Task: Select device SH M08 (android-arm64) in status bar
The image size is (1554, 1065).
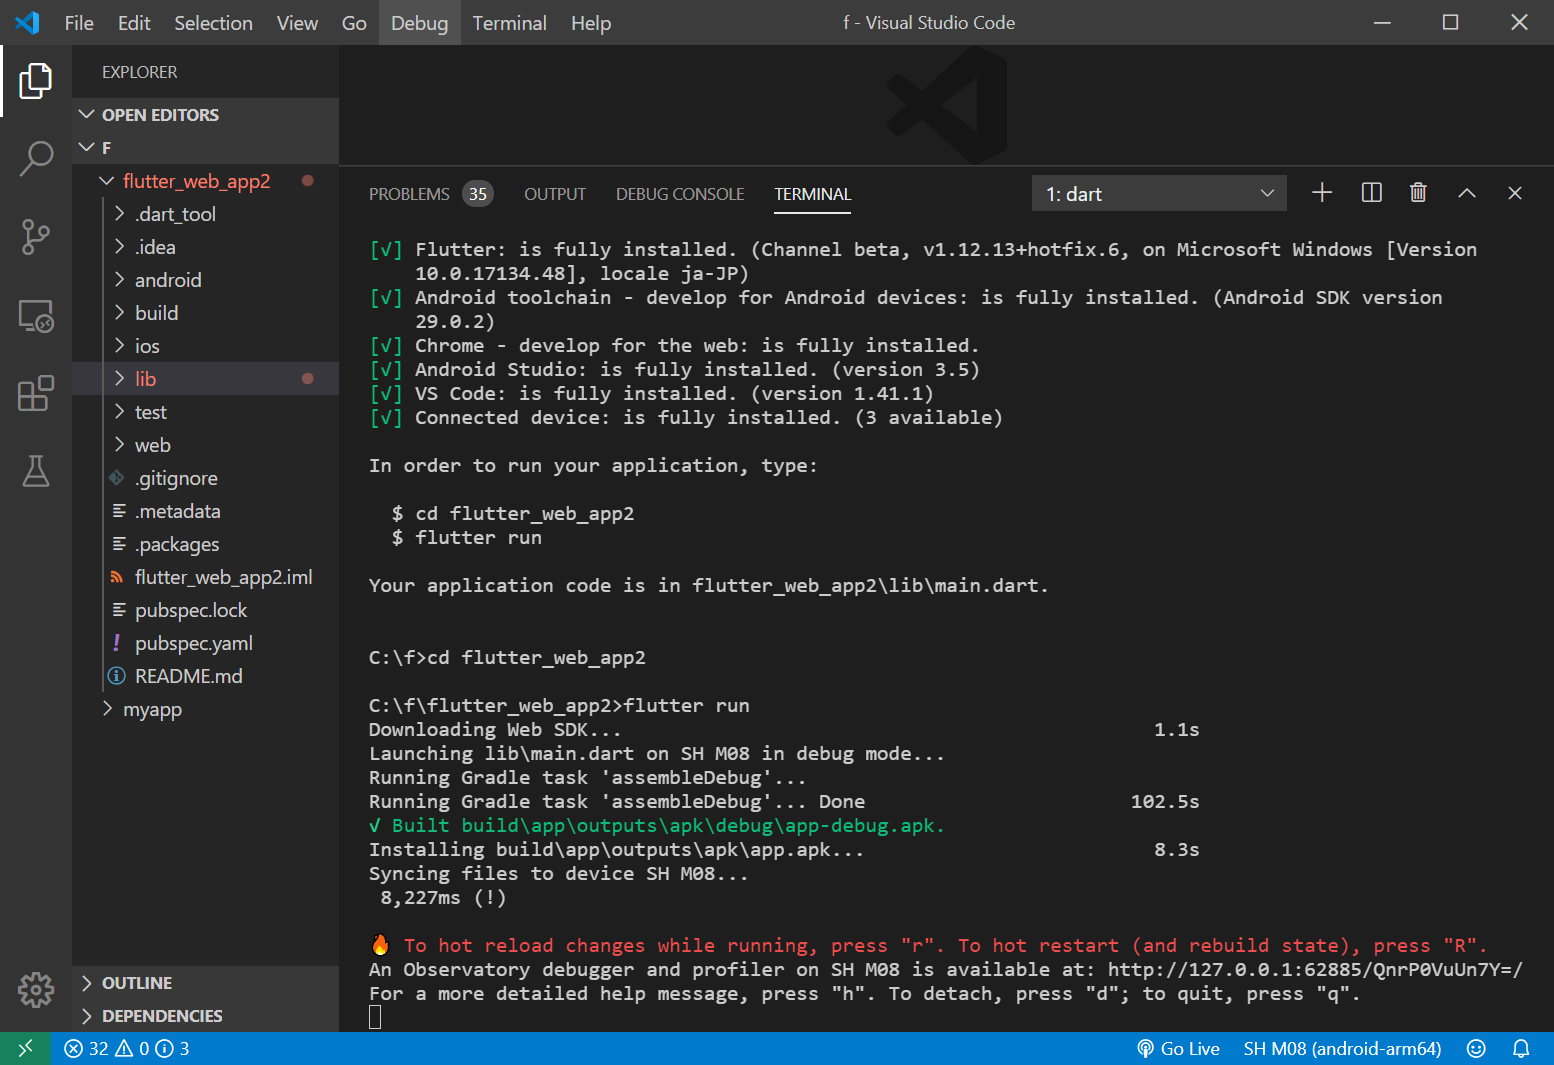Action: coord(1342,1048)
